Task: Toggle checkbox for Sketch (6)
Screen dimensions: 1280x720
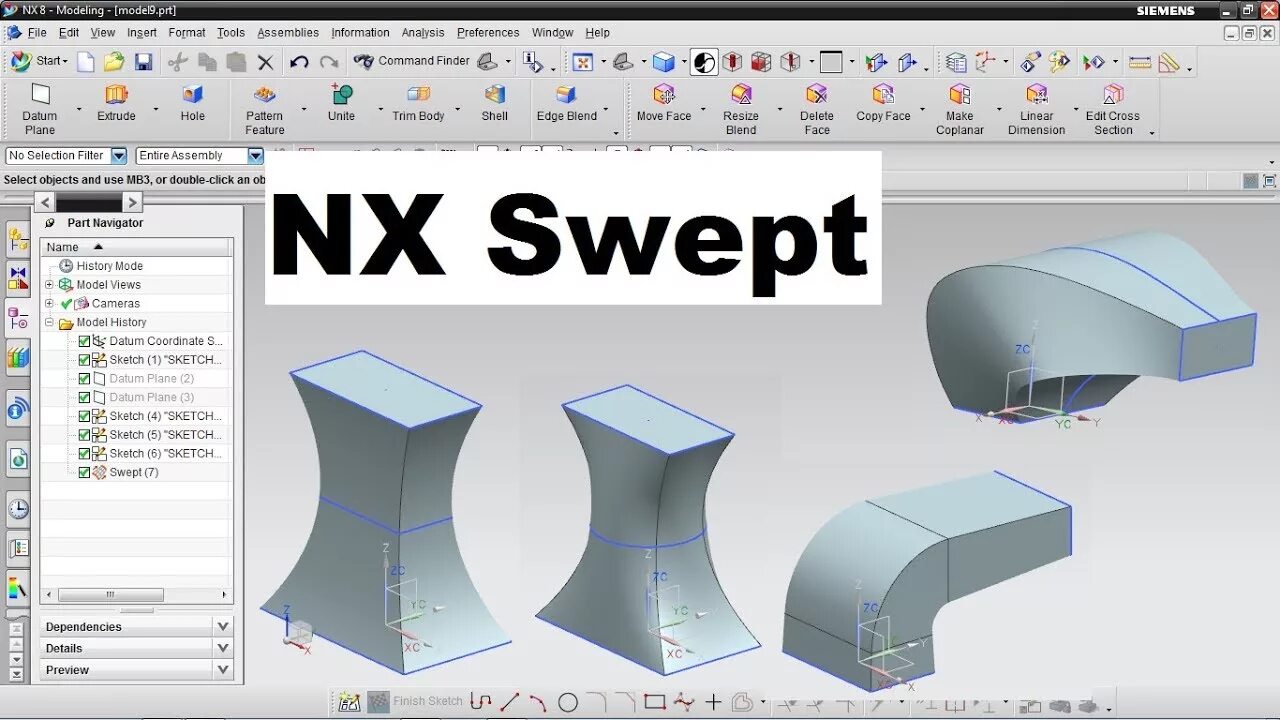Action: [x=84, y=454]
